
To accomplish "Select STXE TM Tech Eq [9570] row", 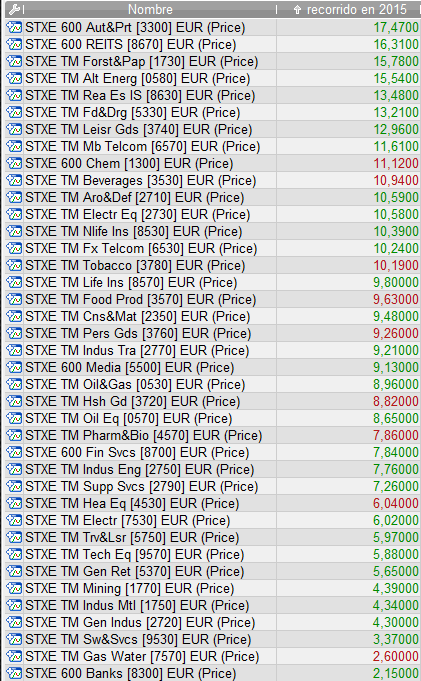I will [213, 555].
